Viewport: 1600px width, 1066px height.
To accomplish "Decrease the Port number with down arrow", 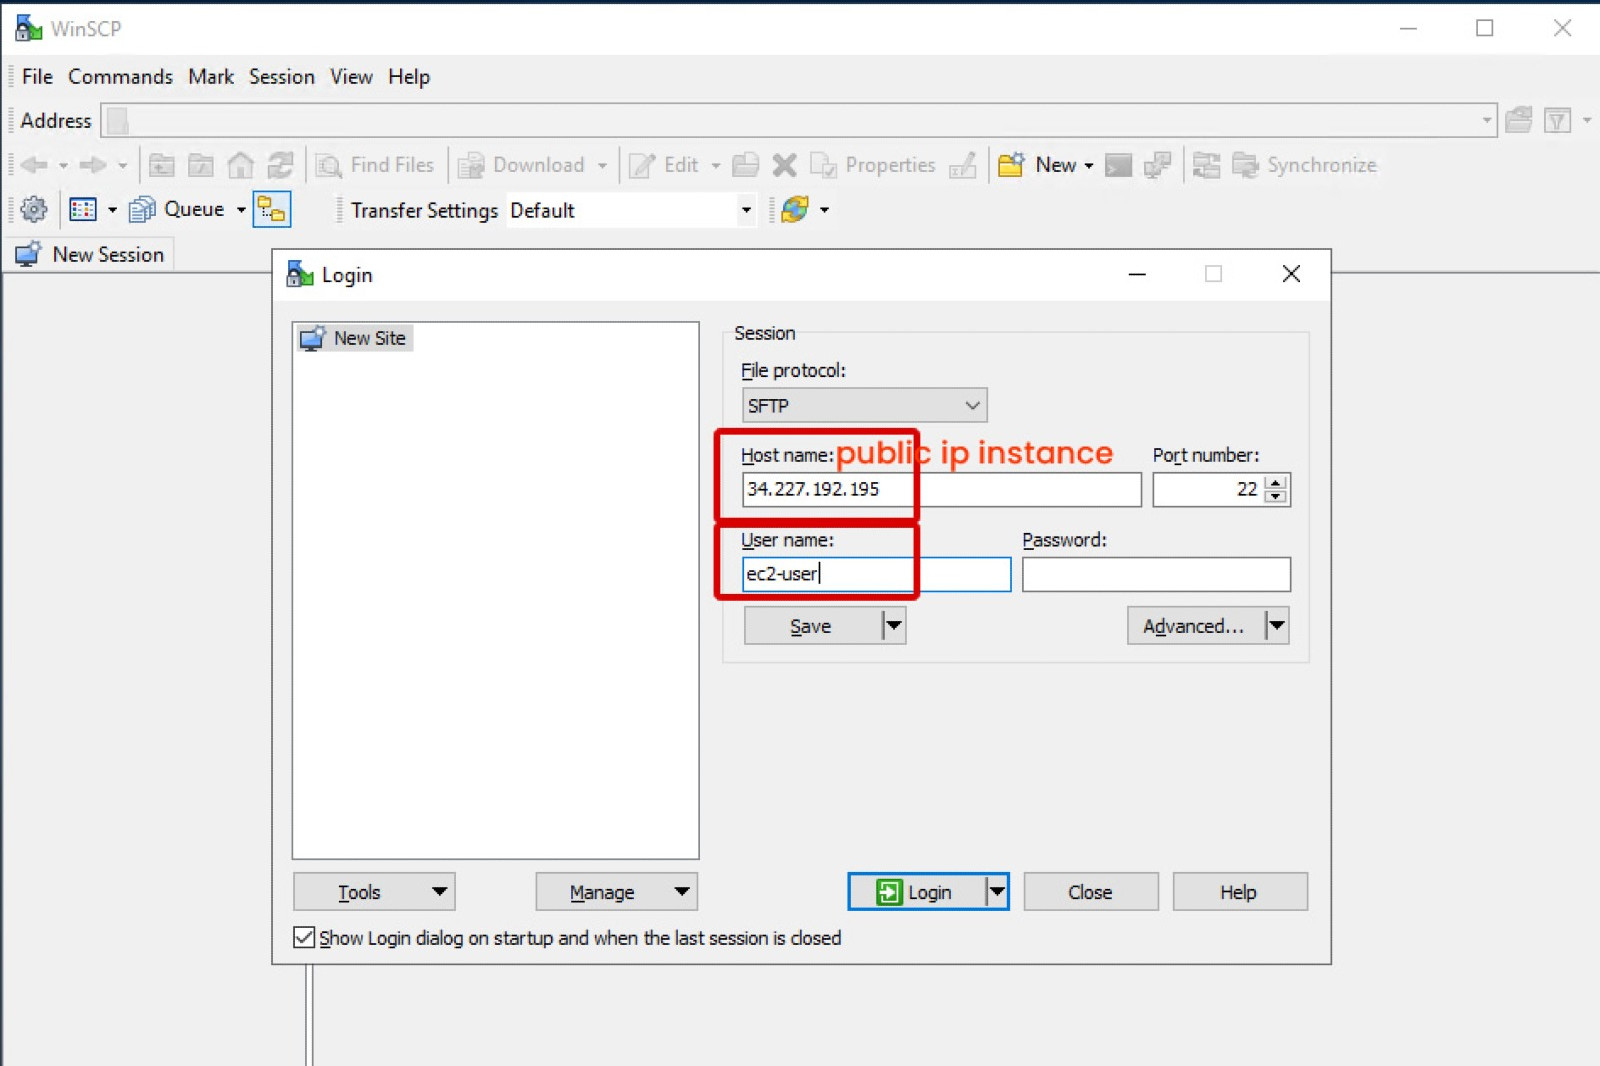I will pyautogui.click(x=1275, y=496).
